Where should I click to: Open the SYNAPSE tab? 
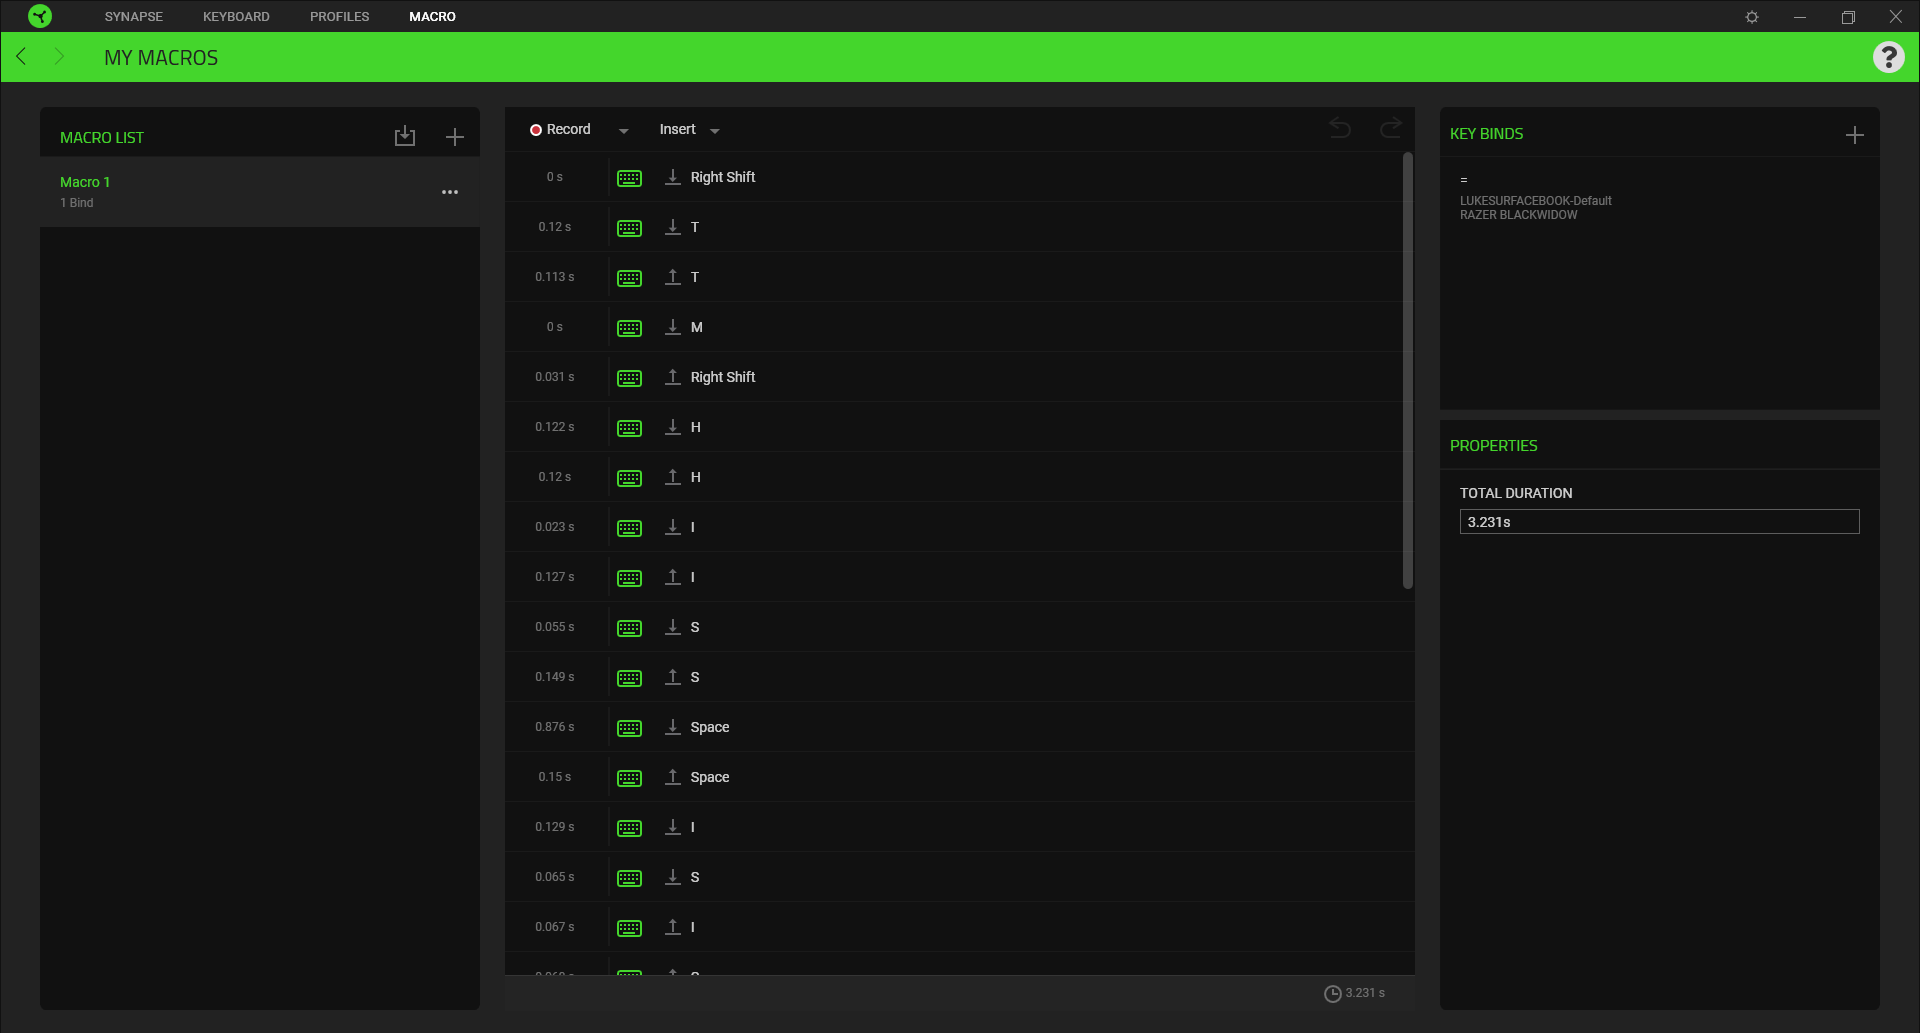pyautogui.click(x=133, y=17)
